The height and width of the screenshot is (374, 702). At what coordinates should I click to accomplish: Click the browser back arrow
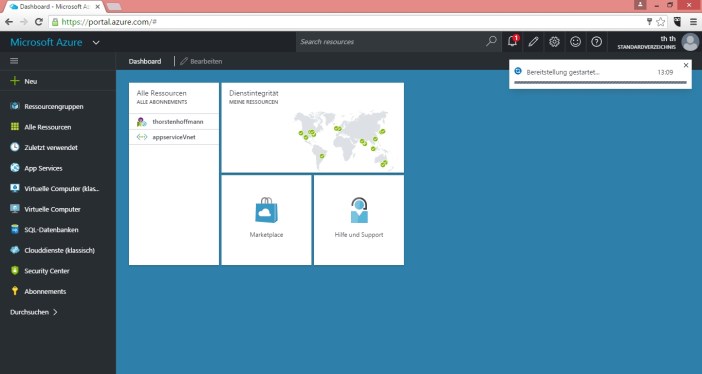tap(9, 21)
